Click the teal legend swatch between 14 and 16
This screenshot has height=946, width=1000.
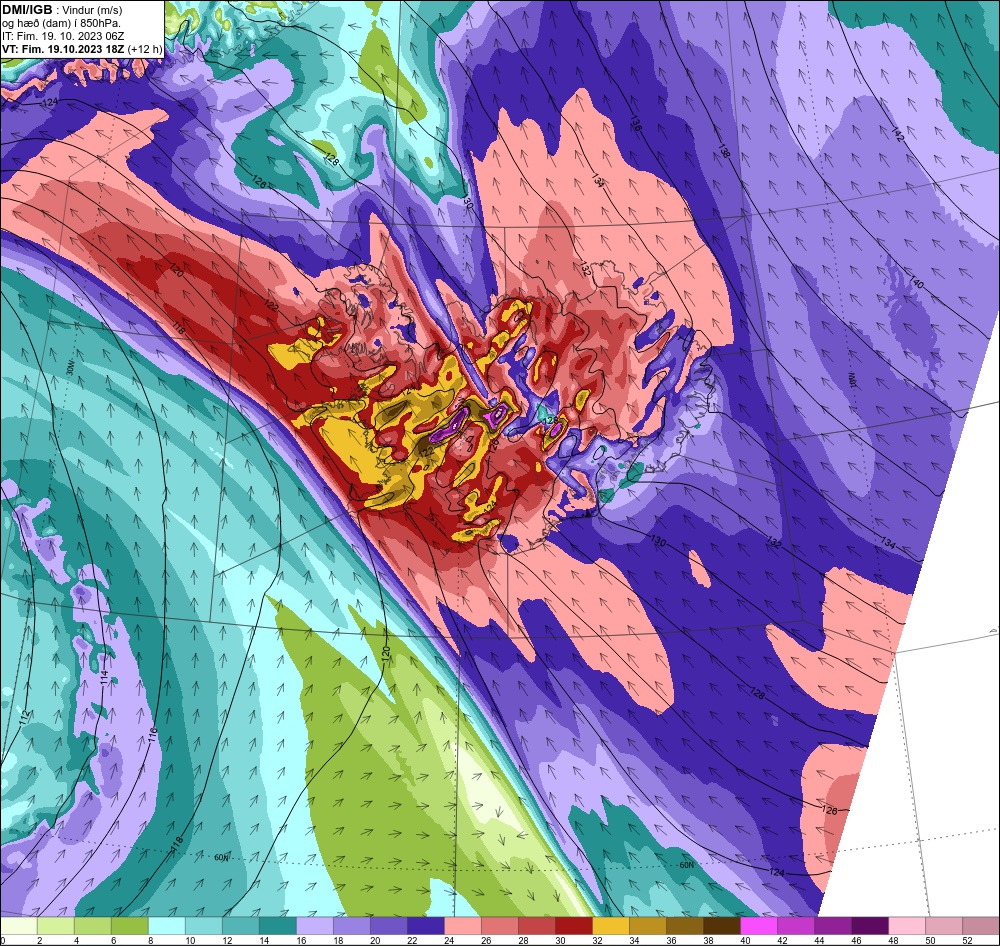pos(278,926)
